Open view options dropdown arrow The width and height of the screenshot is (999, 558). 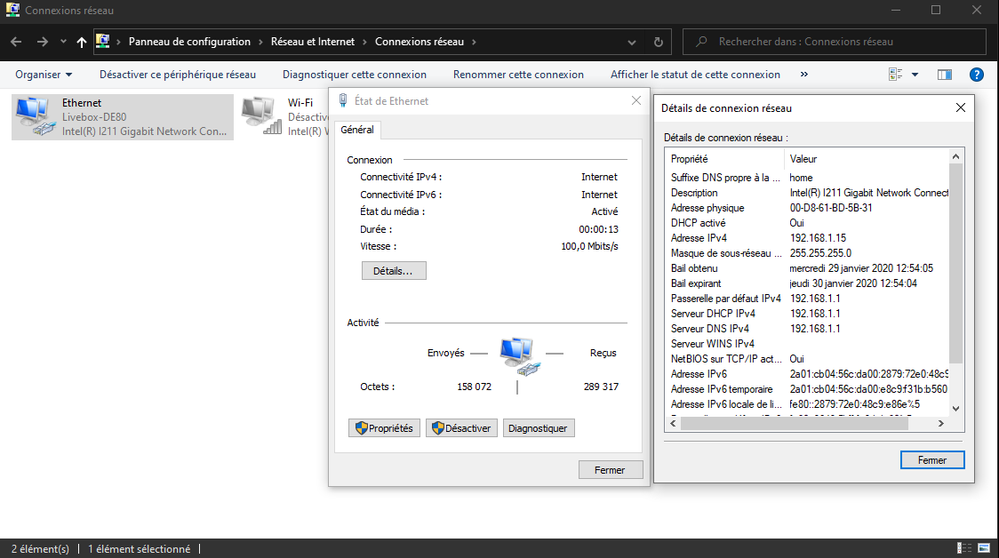[915, 75]
